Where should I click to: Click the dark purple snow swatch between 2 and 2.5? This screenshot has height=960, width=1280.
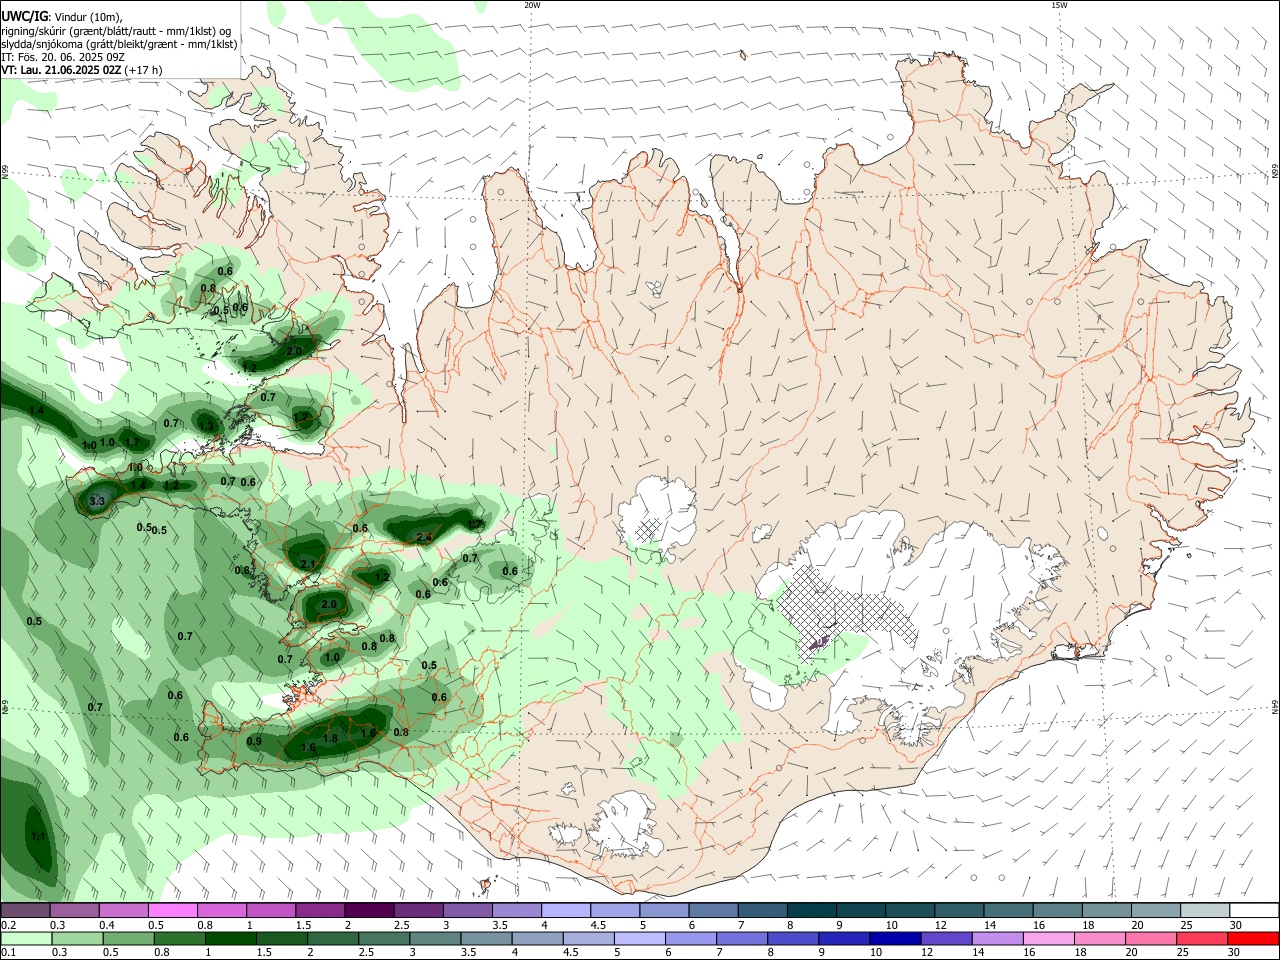tap(370, 911)
